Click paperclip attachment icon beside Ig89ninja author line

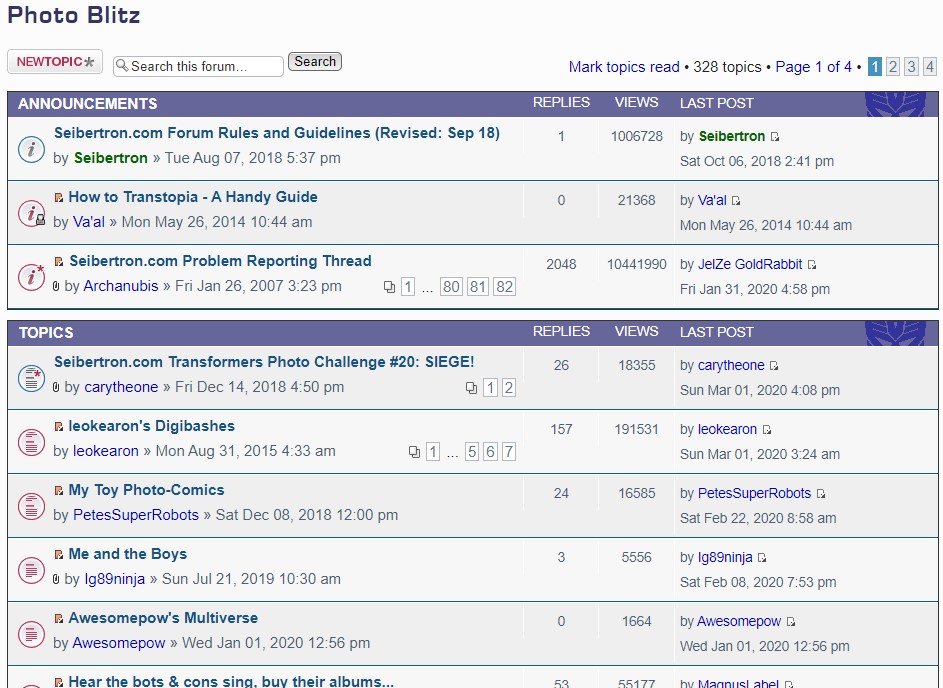[x=56, y=579]
